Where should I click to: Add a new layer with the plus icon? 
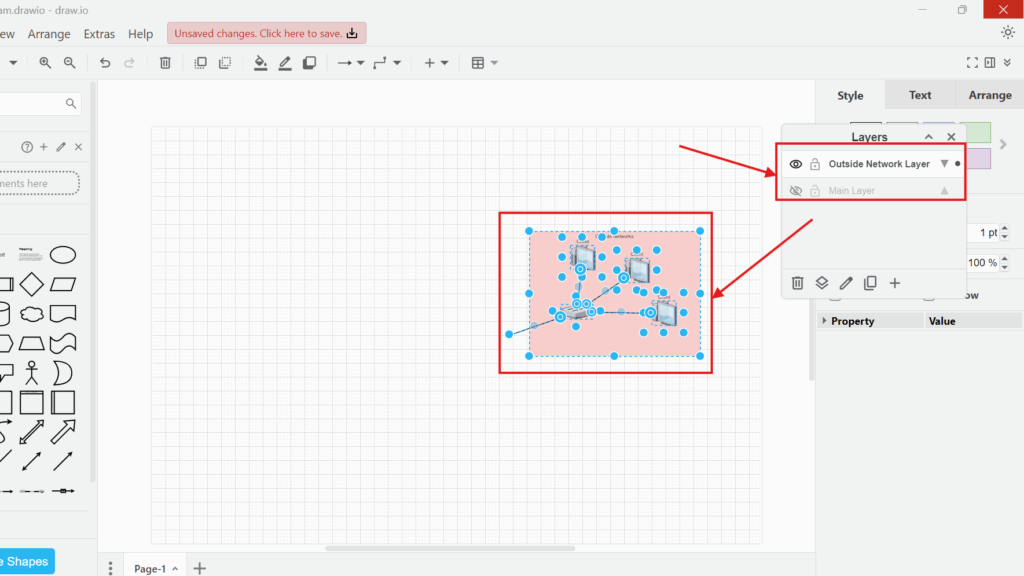coord(895,283)
